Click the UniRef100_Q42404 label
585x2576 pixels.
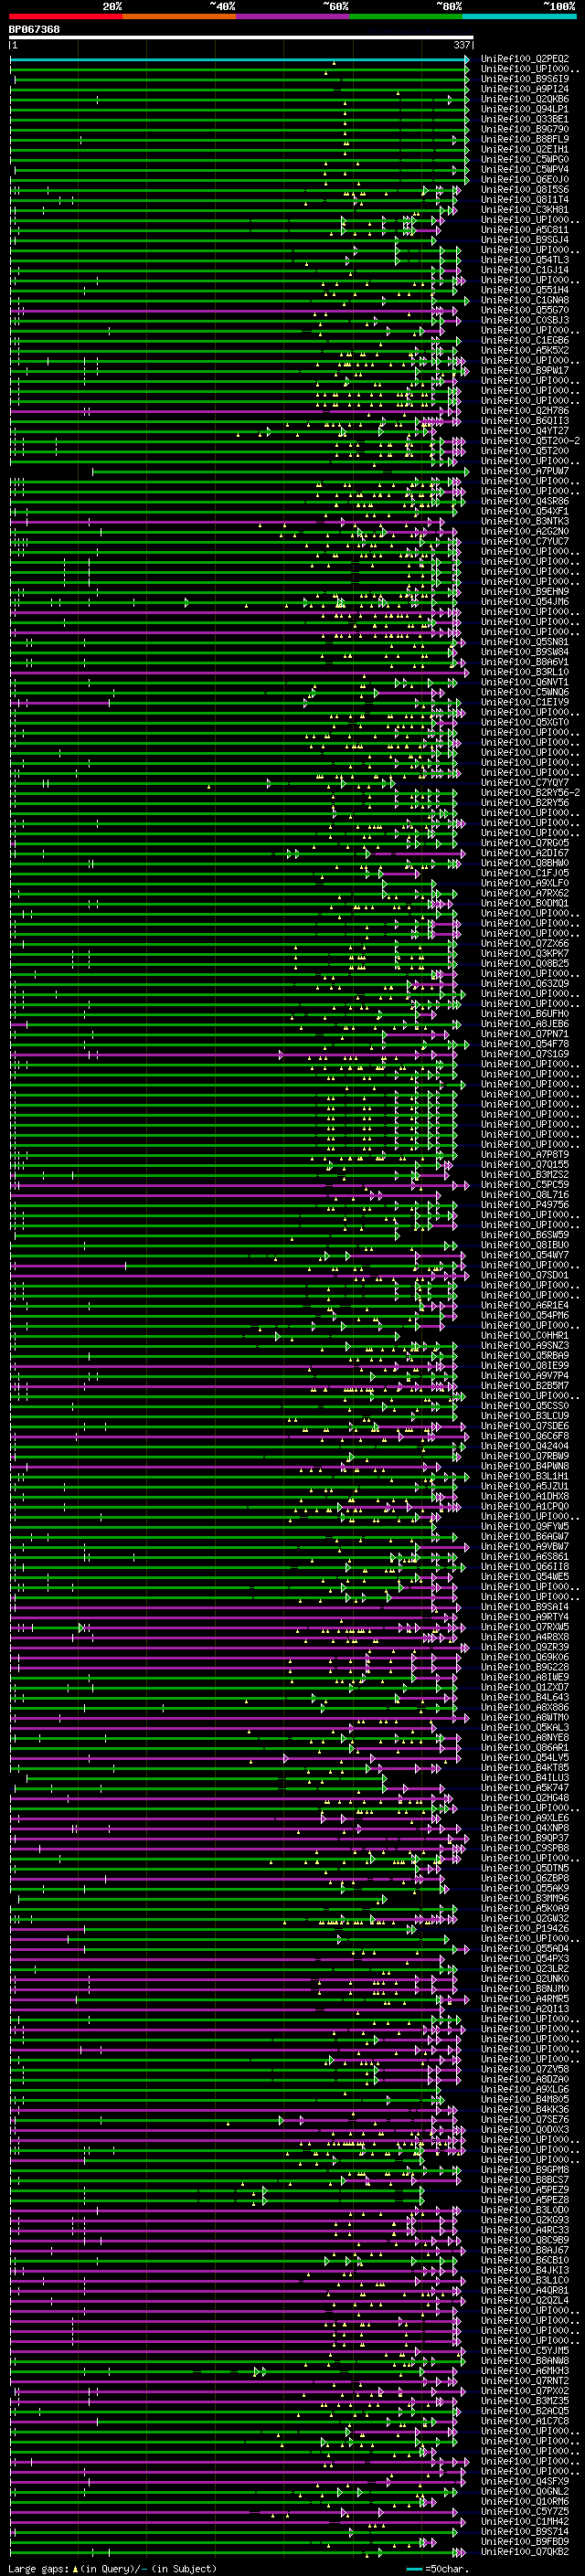pyautogui.click(x=525, y=1446)
